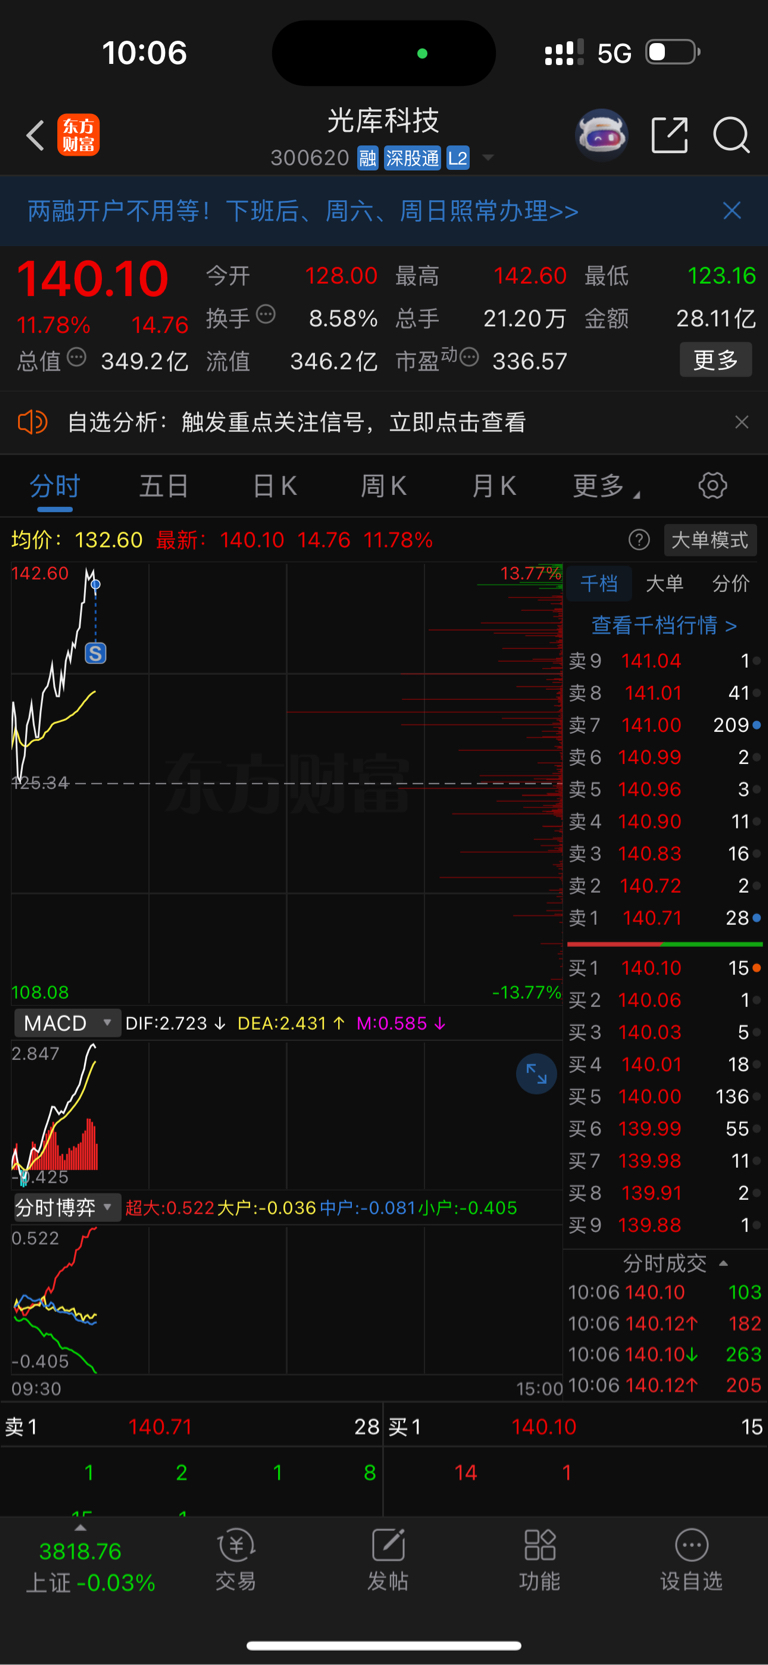
Task: Tap the bottom 卖1 140.71 queue header
Action: tap(192, 1427)
